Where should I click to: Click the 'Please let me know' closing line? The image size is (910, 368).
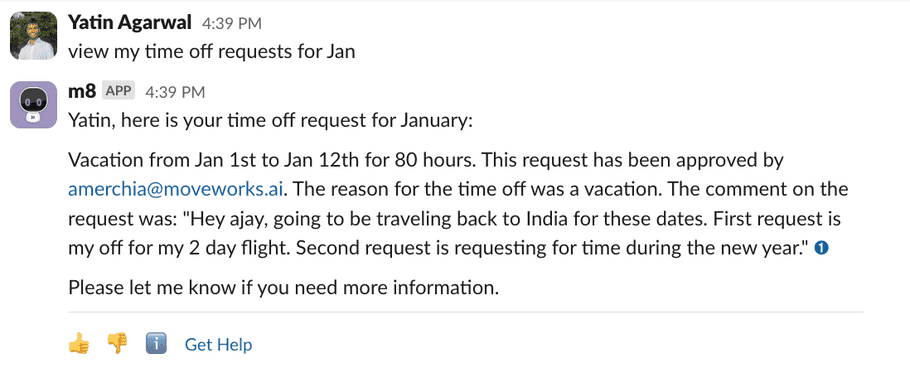[283, 287]
